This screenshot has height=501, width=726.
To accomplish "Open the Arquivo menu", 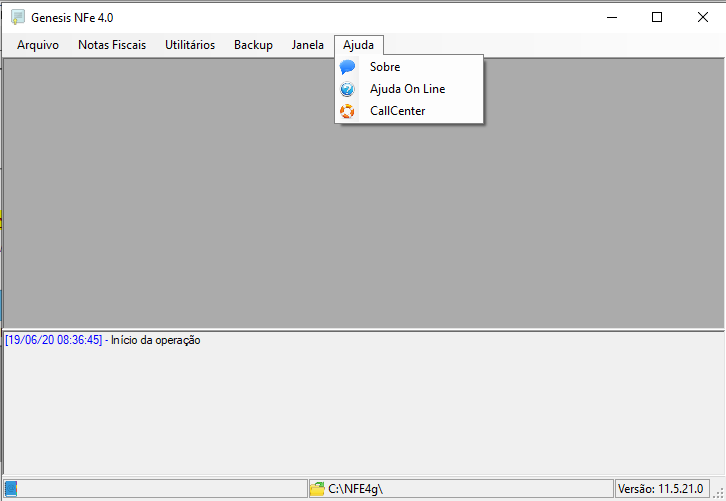I will [x=38, y=45].
